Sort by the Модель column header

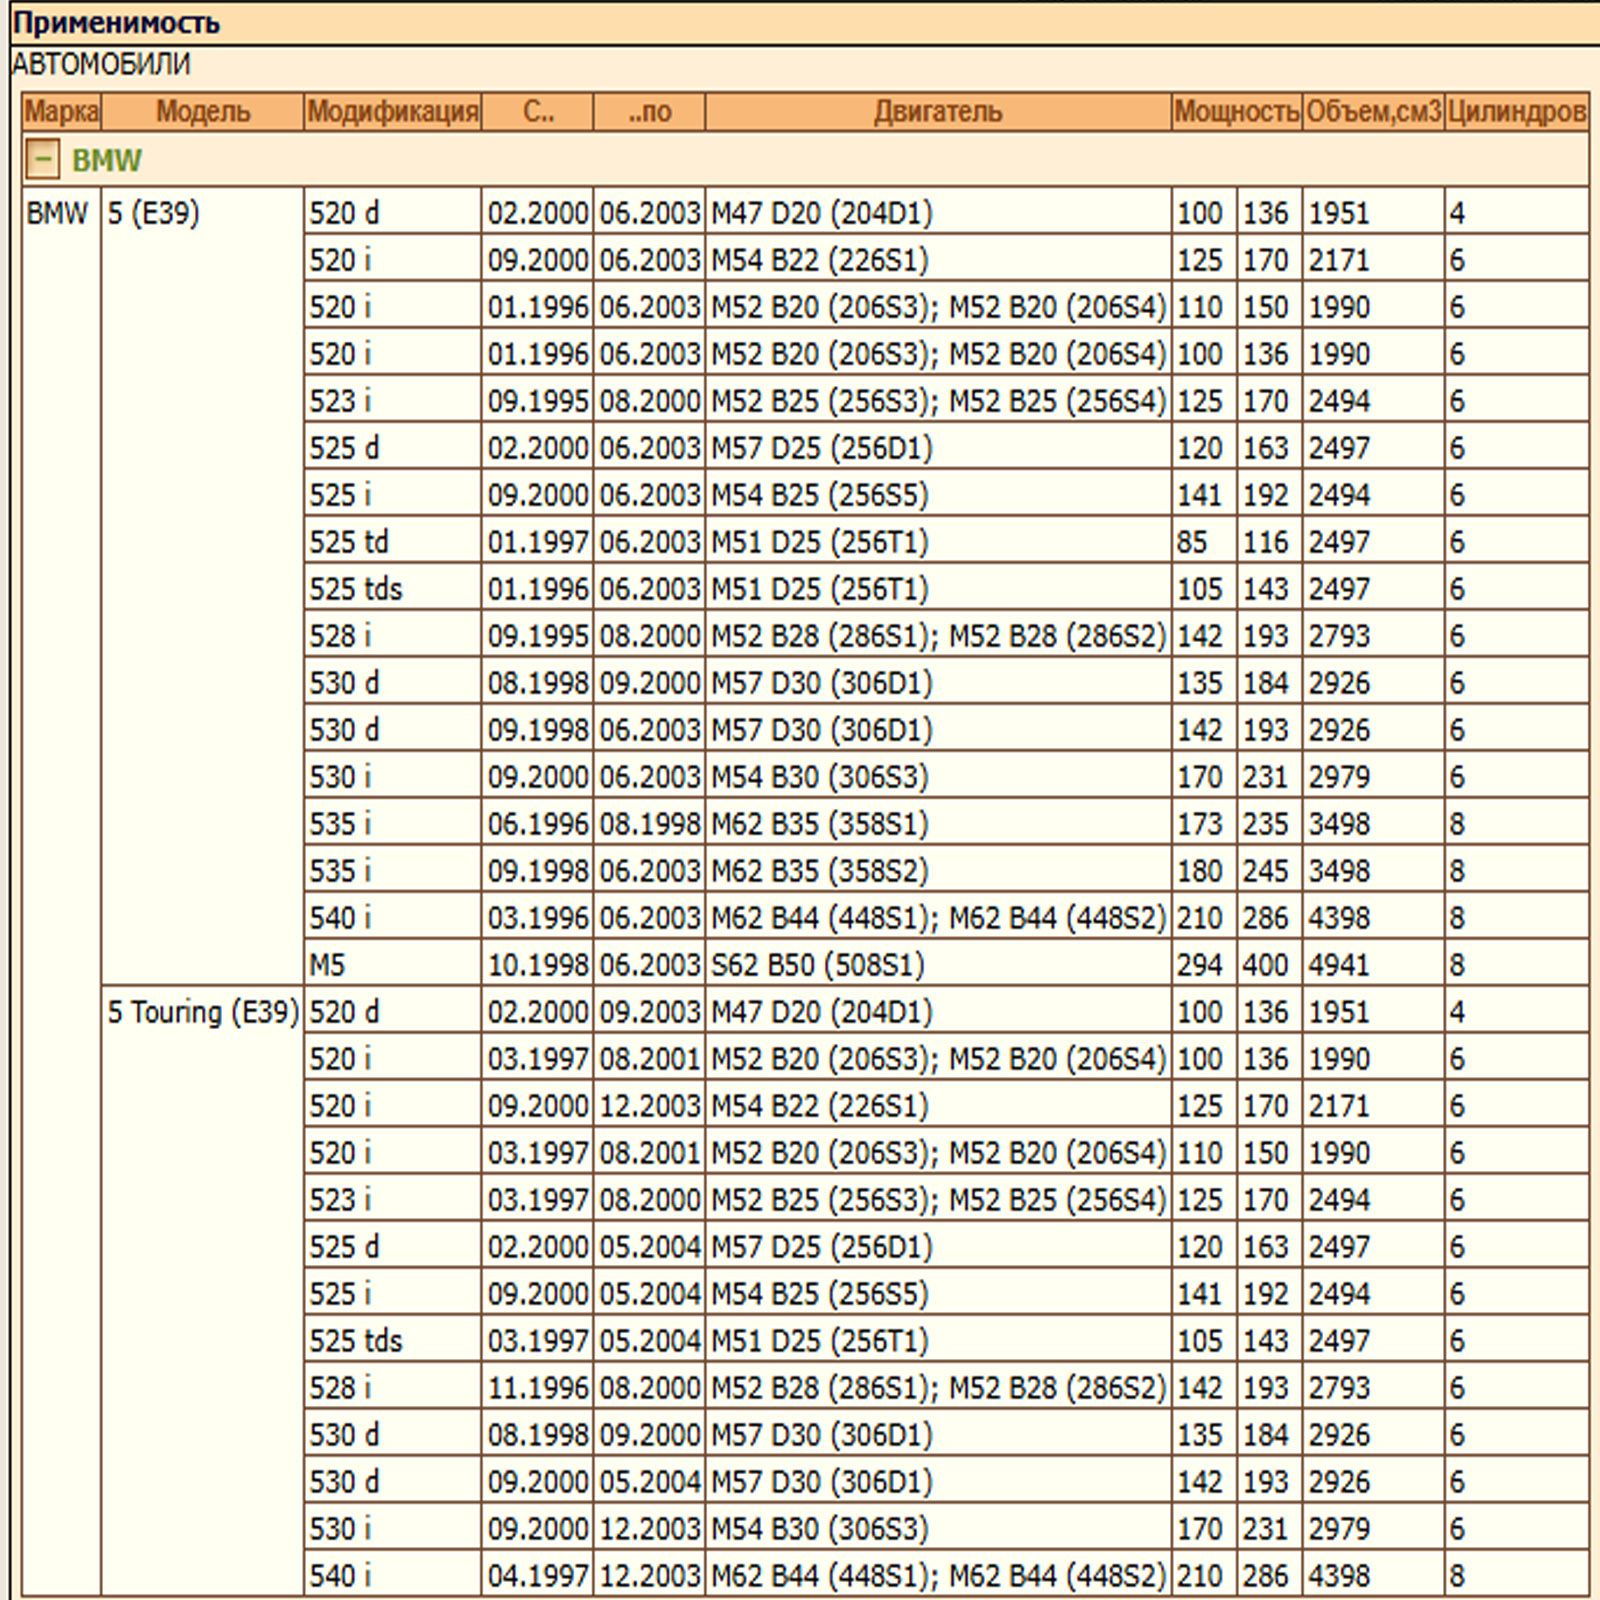click(x=203, y=111)
